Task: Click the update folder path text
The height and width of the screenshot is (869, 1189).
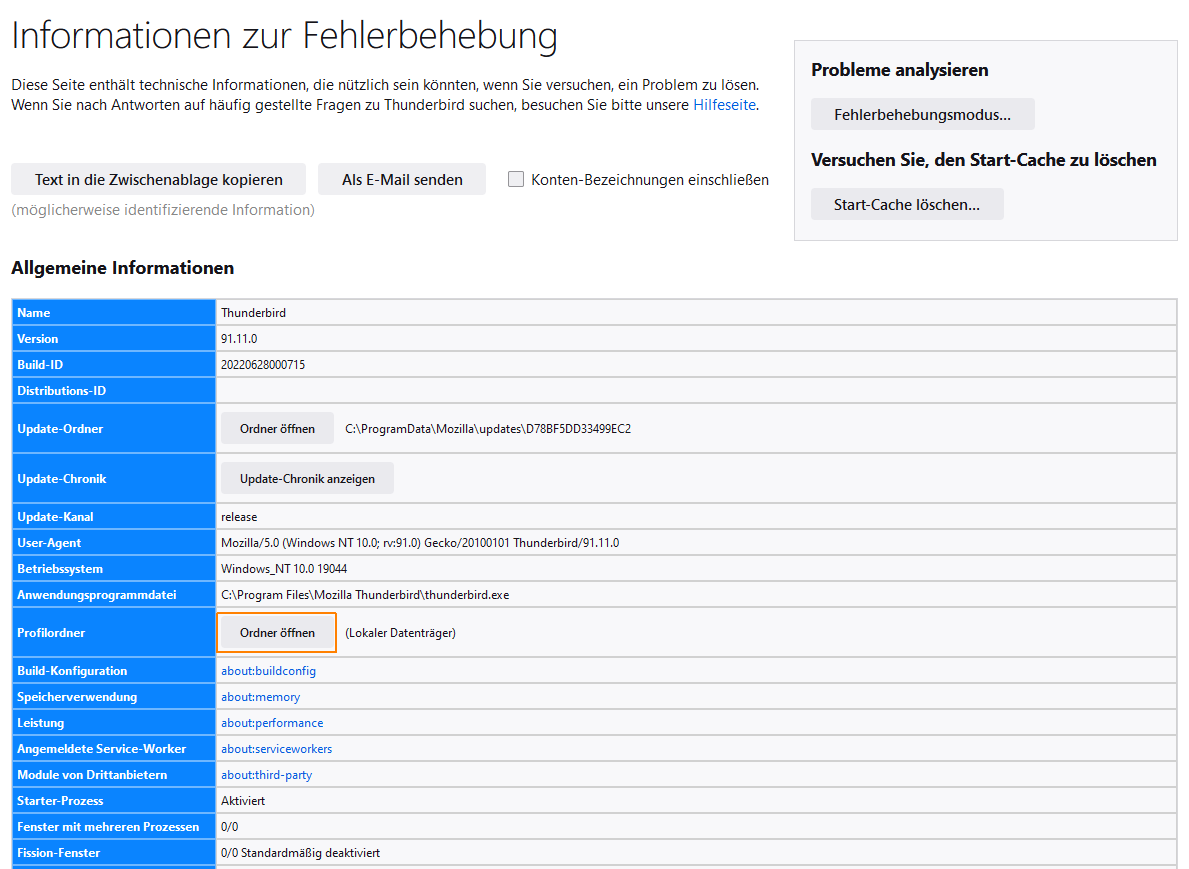Action: point(488,429)
